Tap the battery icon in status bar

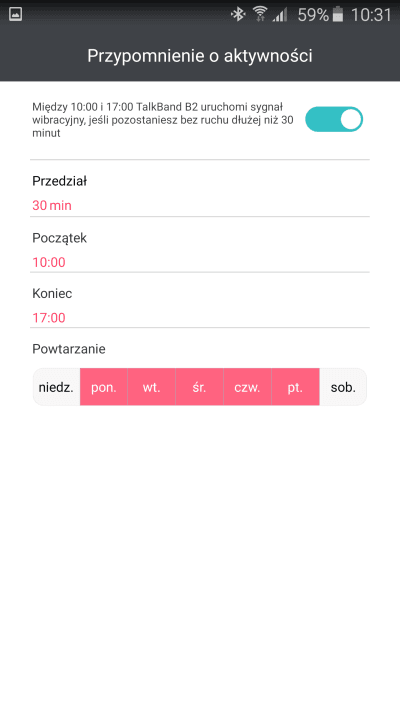point(337,14)
